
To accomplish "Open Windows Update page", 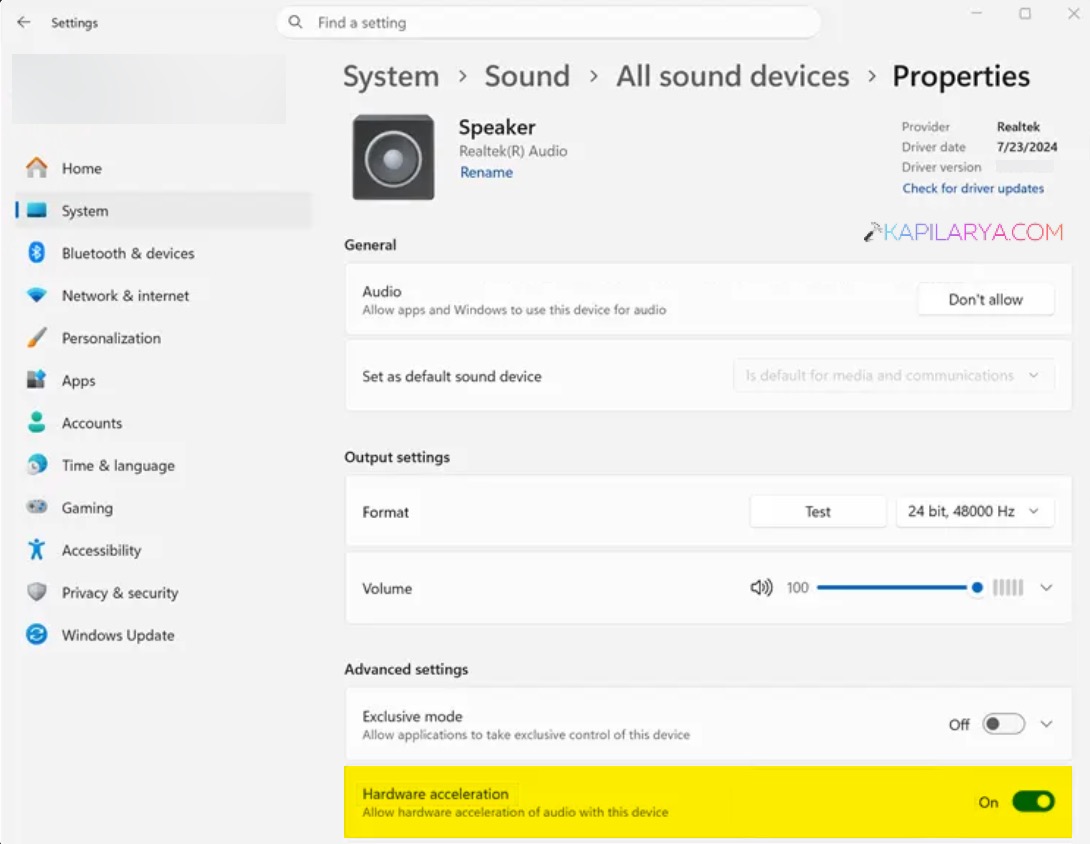I will coord(163,634).
